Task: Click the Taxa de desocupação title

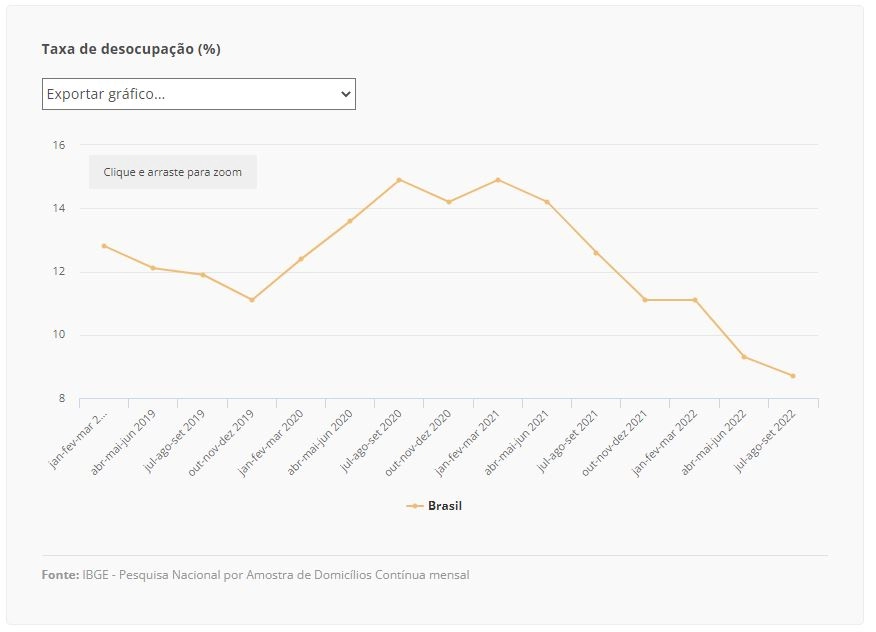Action: point(131,49)
